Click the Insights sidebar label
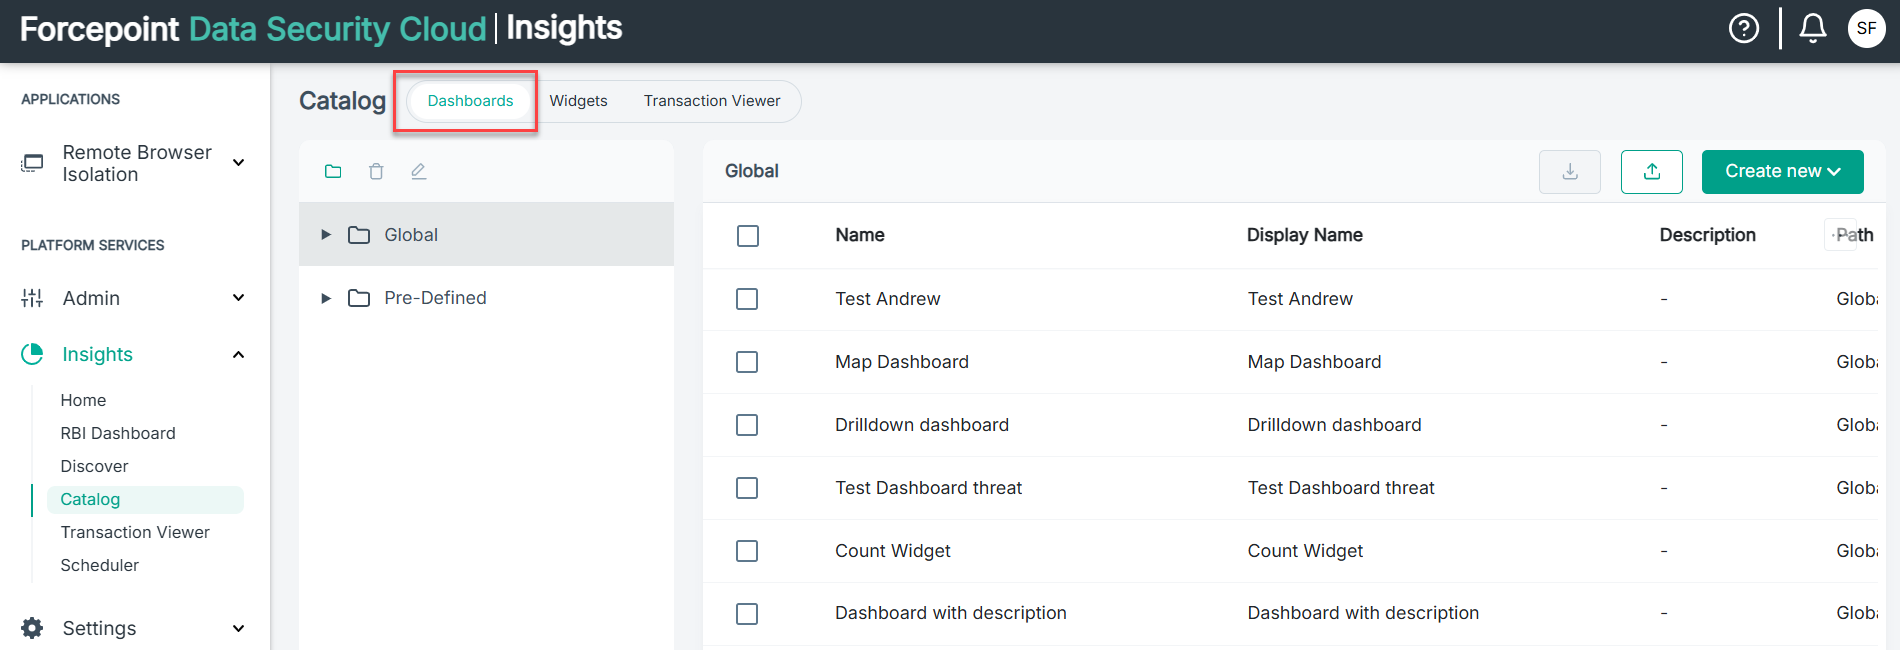 point(97,354)
